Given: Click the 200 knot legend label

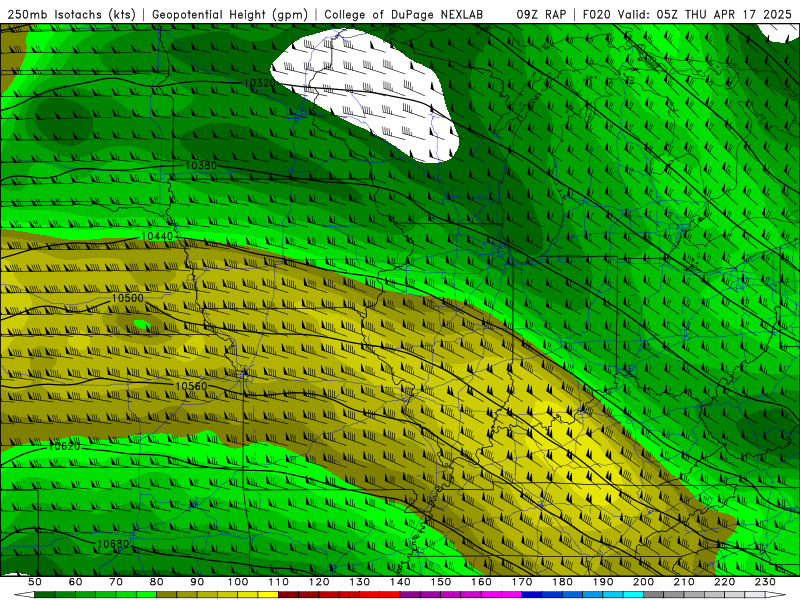Looking at the screenshot, I should tap(643, 582).
